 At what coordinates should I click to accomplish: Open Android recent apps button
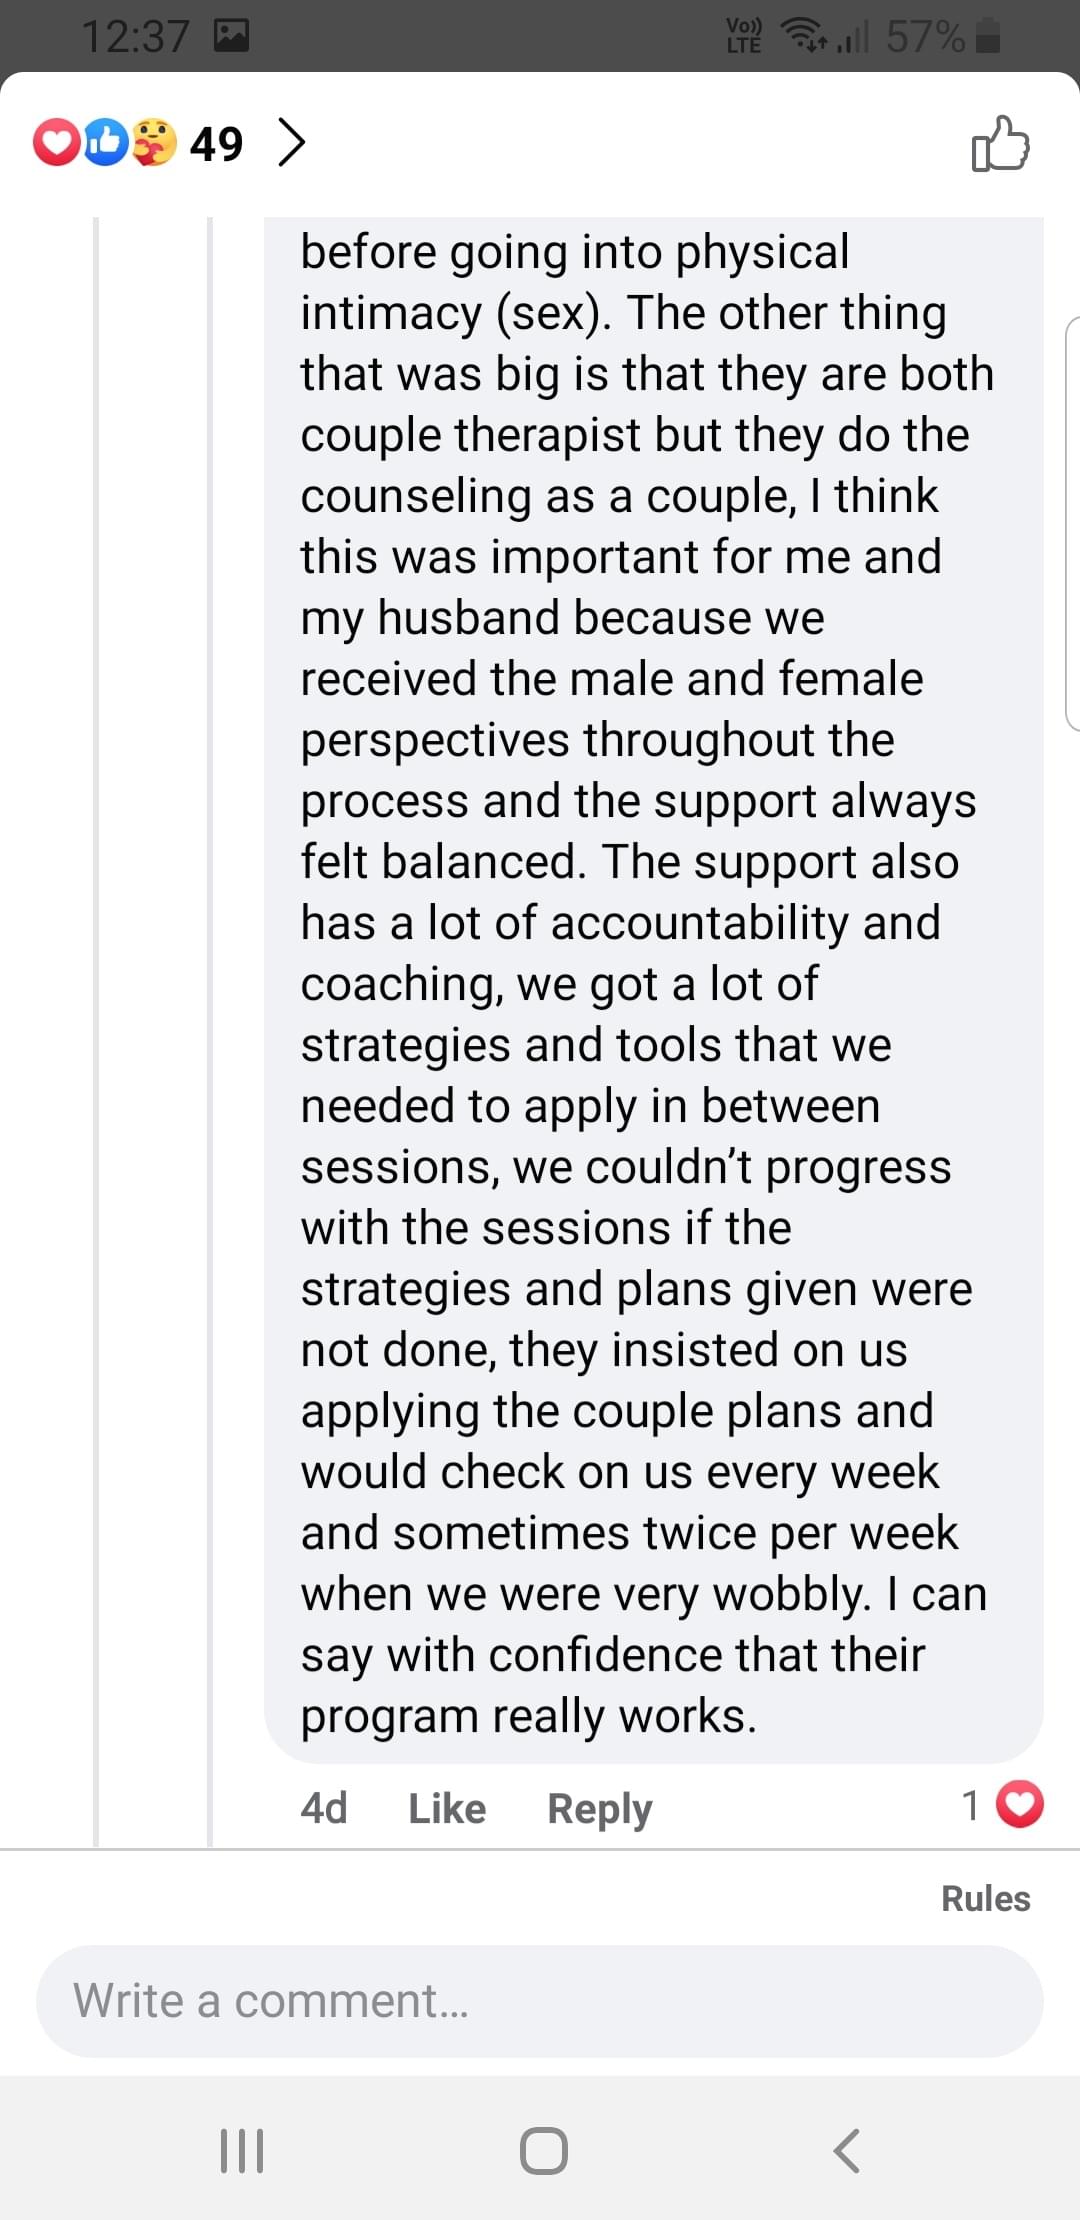pyautogui.click(x=242, y=2150)
